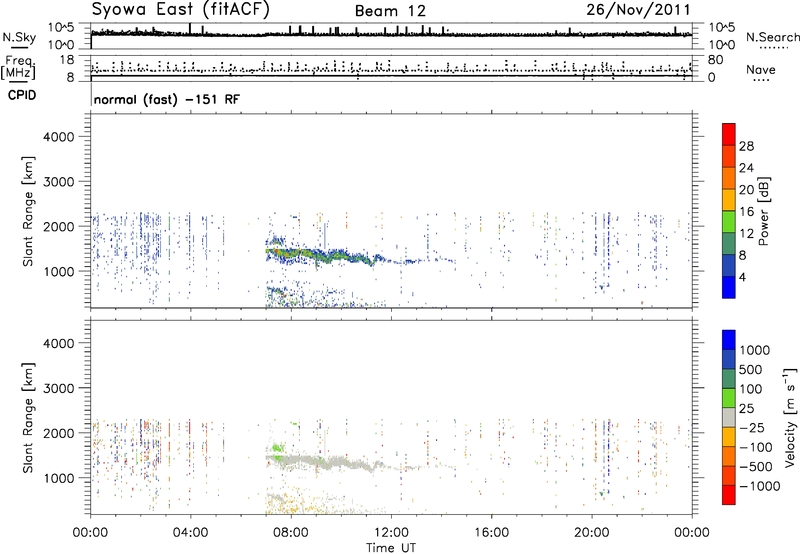Click the 3000 tick on power panel
The width and height of the screenshot is (800, 554).
[x=58, y=182]
